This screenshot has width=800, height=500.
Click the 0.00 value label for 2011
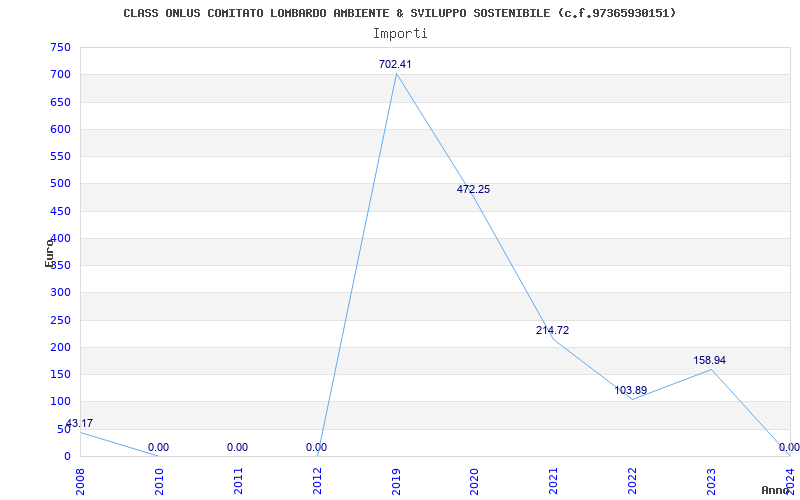tap(237, 447)
